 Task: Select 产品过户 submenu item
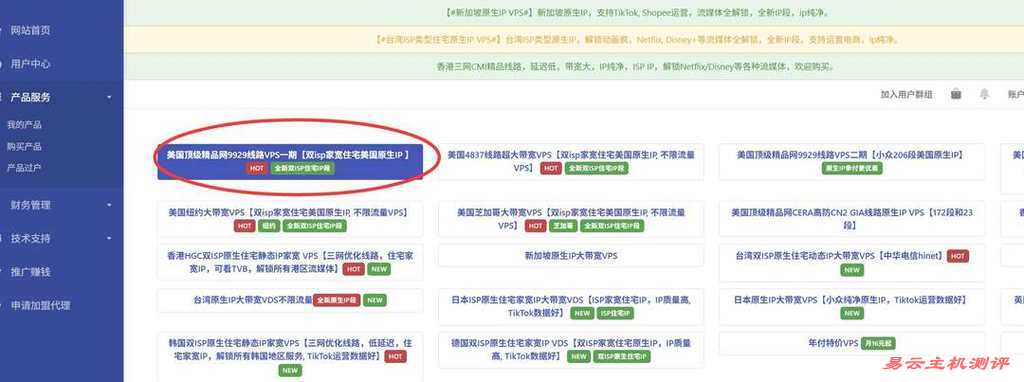(24, 168)
